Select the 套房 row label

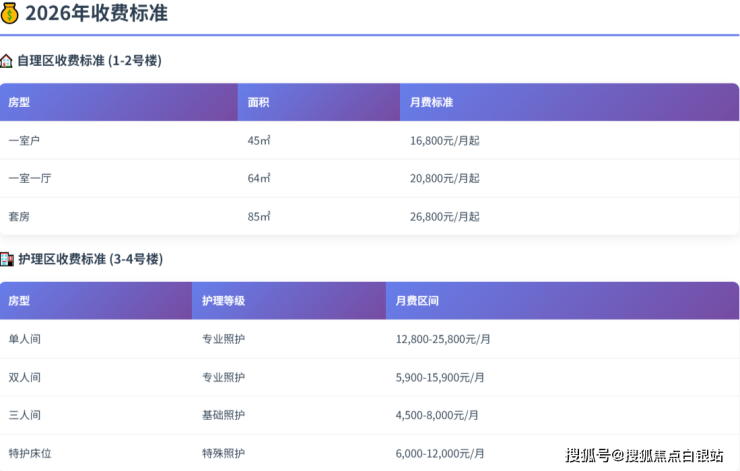point(18,216)
